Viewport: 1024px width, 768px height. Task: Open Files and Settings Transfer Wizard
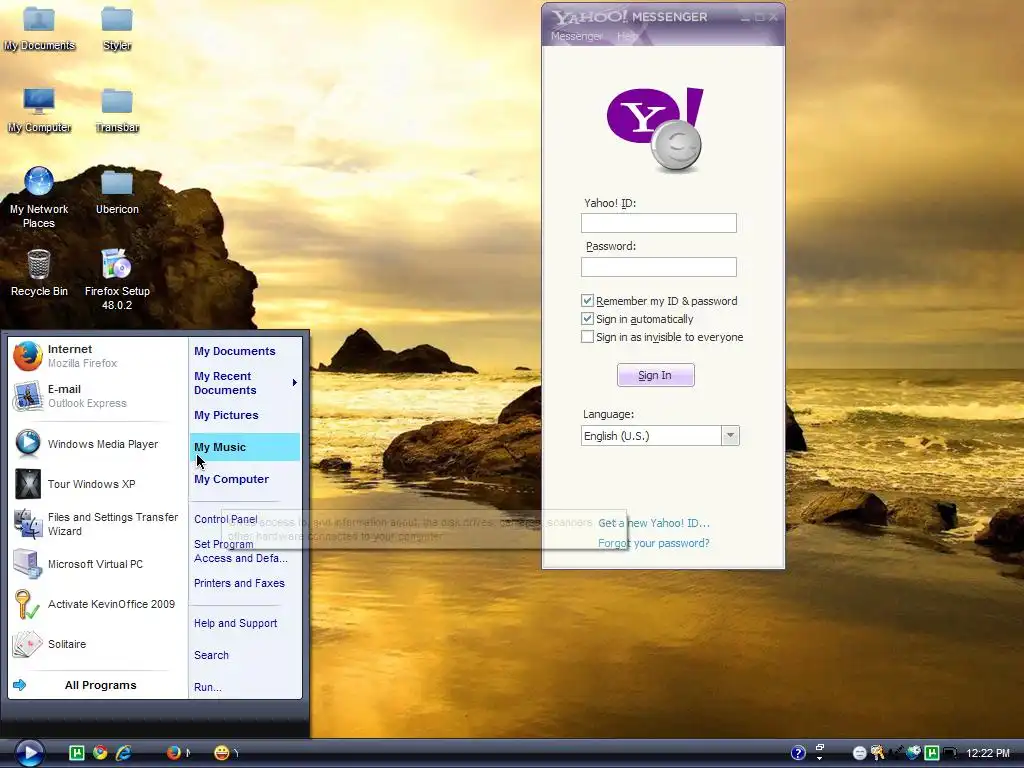(98, 524)
